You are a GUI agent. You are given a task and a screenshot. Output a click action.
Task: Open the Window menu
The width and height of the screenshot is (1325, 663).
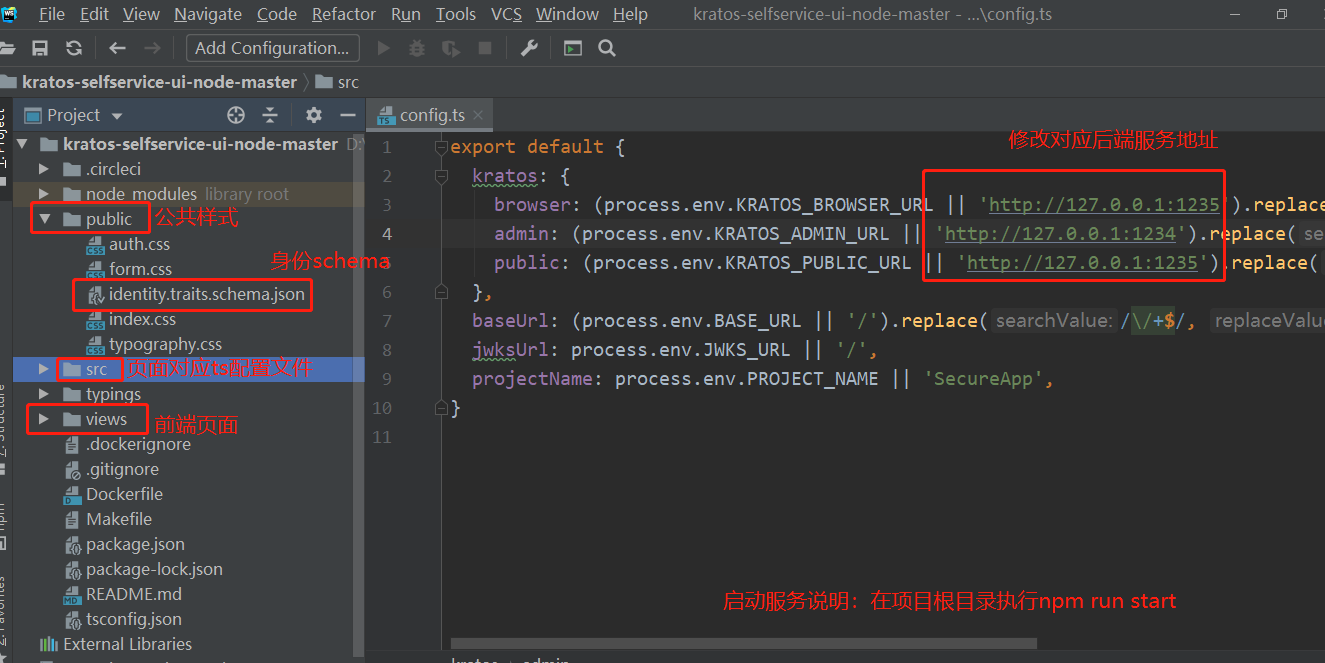568,14
